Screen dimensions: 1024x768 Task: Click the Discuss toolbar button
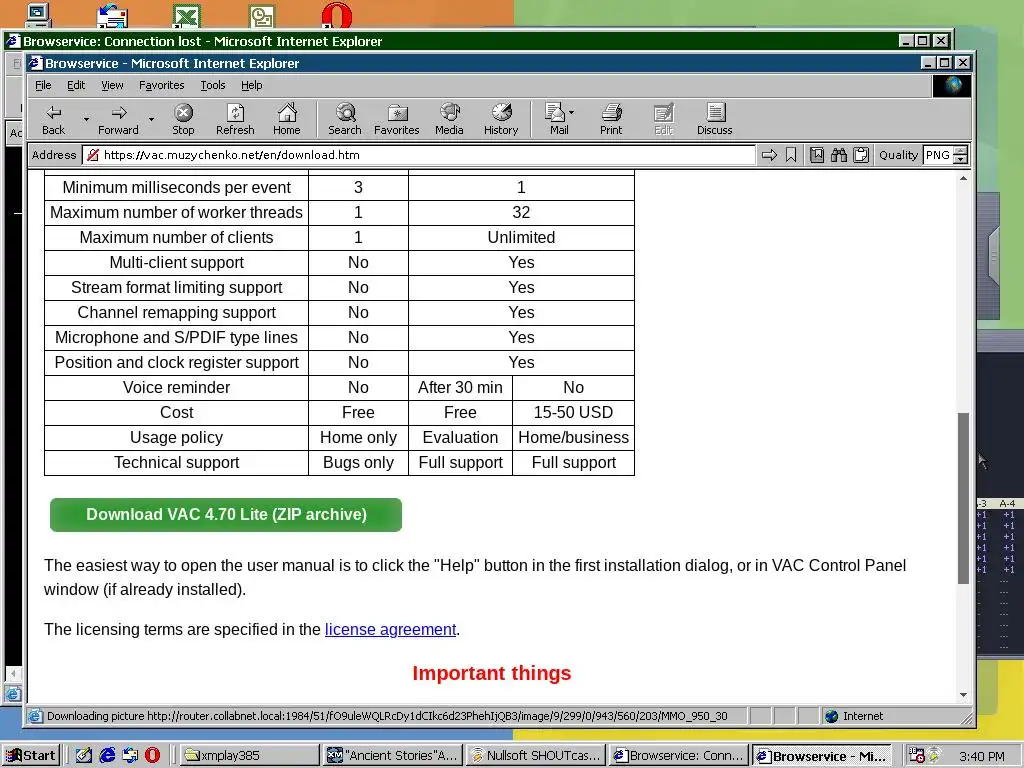pos(714,120)
